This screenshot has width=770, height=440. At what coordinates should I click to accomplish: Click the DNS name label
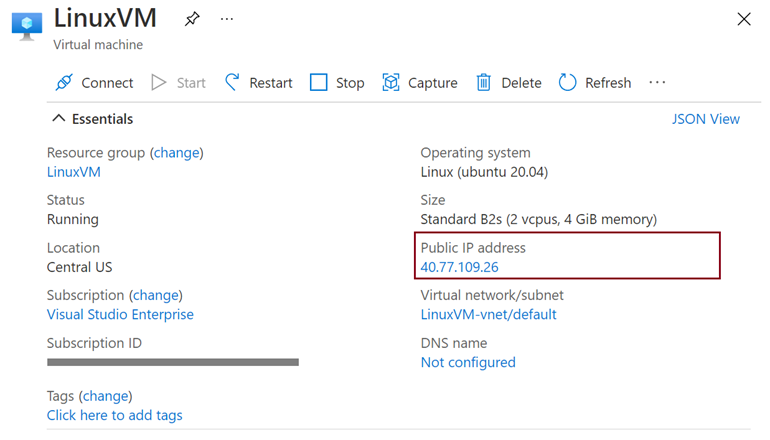click(x=454, y=343)
